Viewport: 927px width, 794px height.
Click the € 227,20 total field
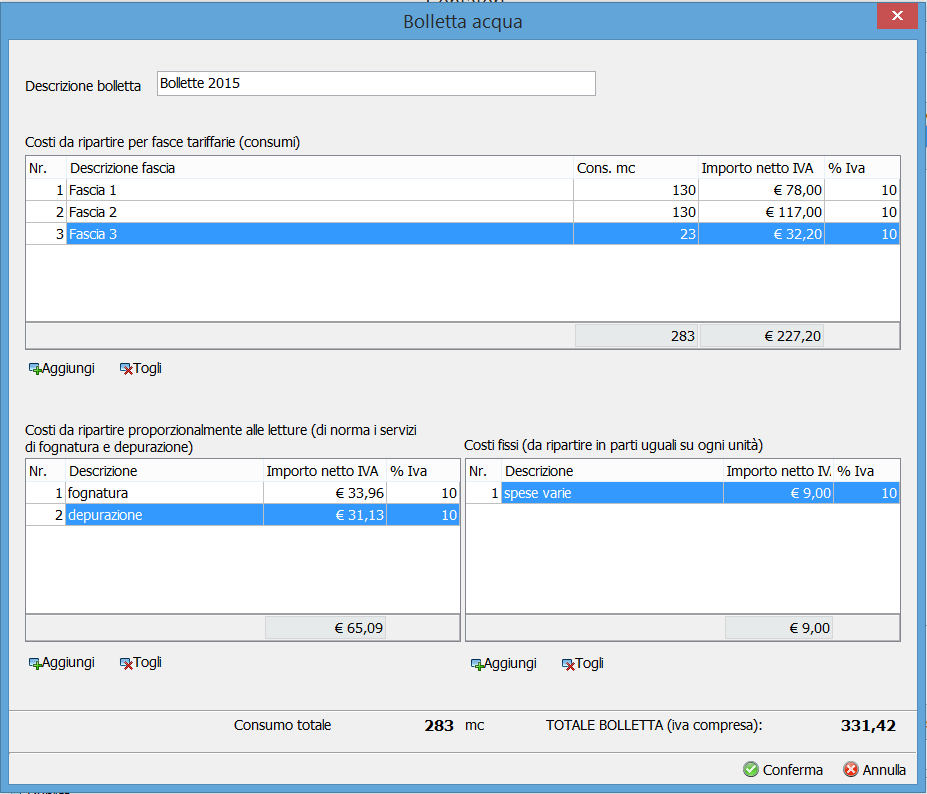pyautogui.click(x=762, y=336)
